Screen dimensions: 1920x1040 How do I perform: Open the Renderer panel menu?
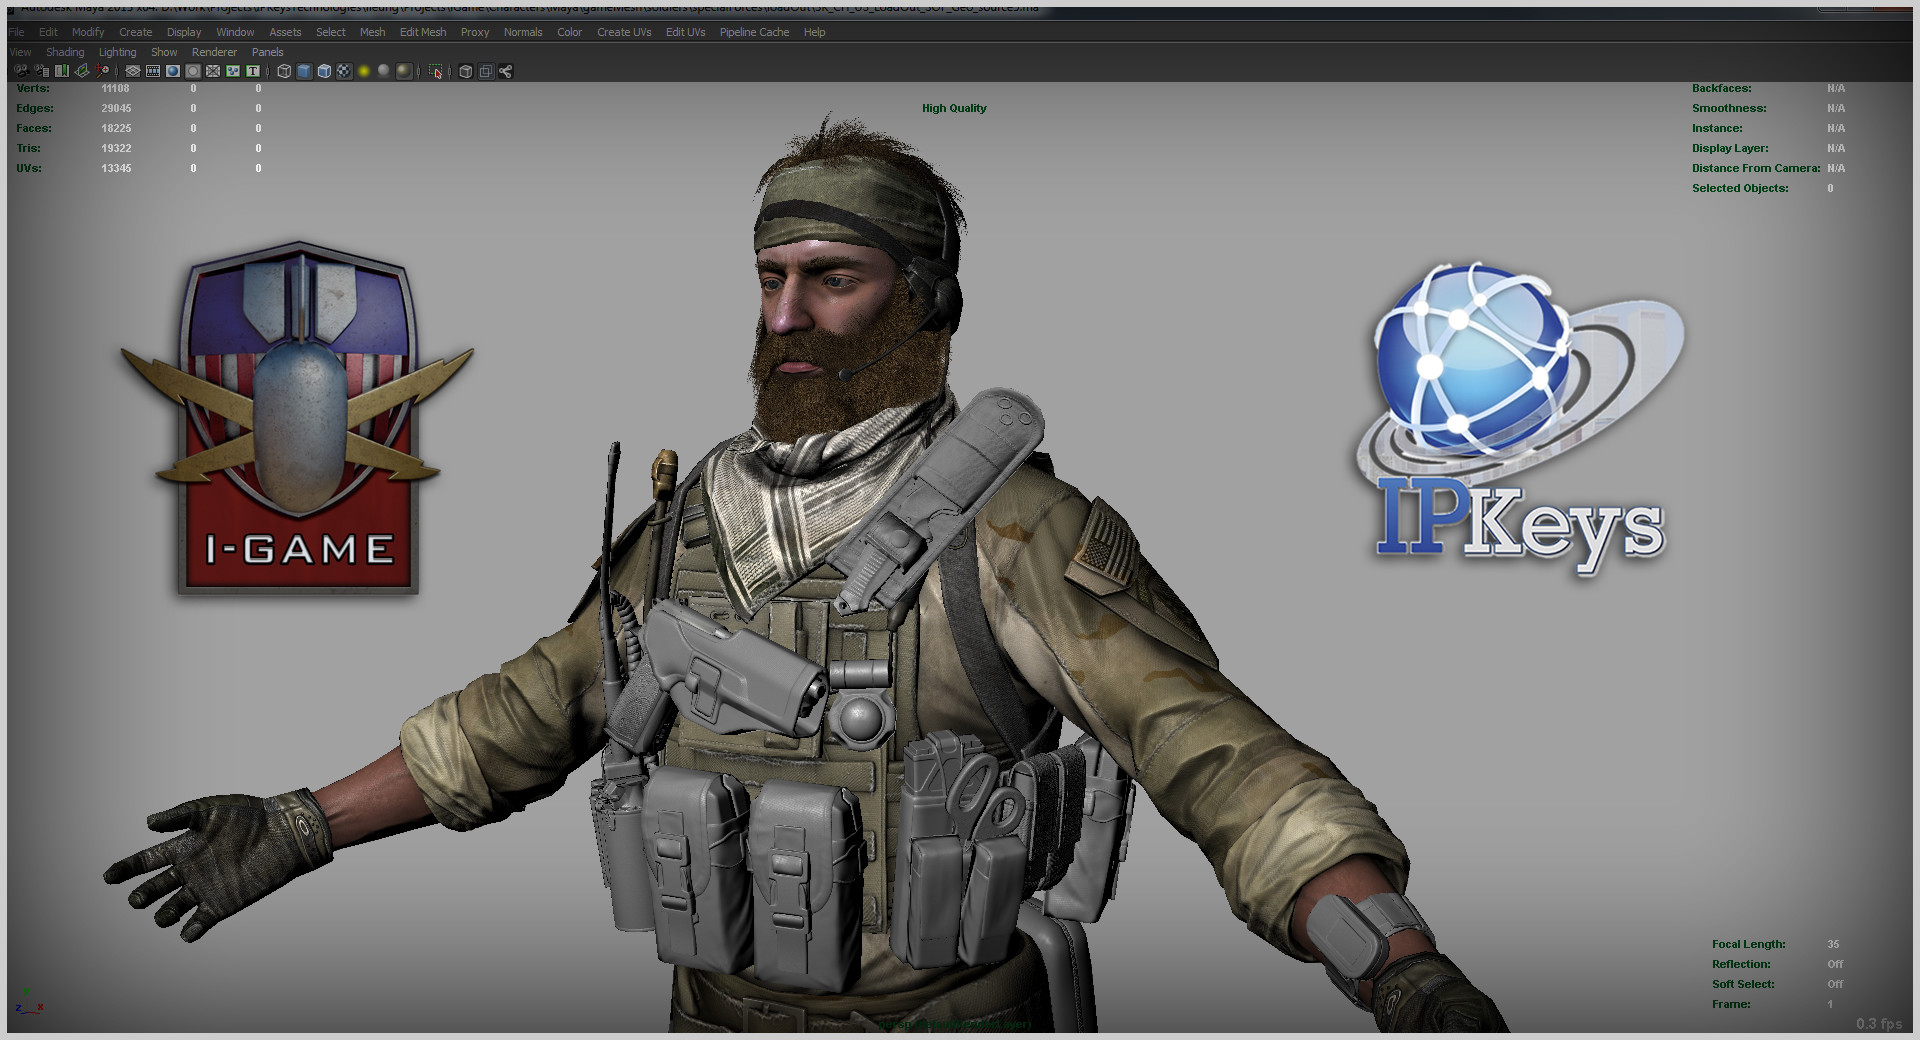point(213,52)
